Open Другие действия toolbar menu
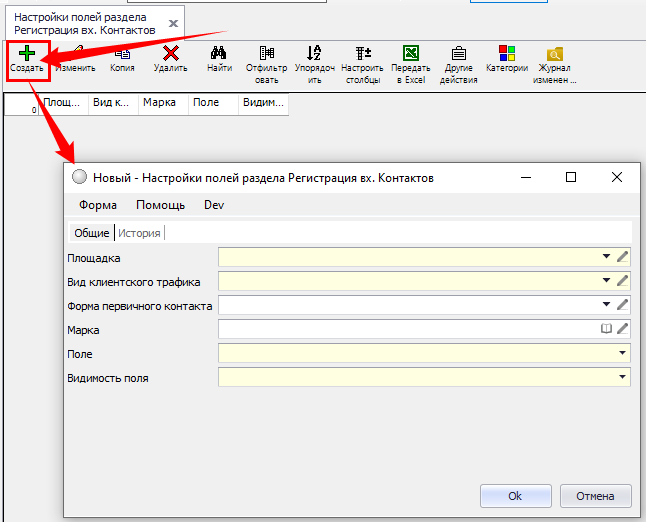 click(x=458, y=54)
